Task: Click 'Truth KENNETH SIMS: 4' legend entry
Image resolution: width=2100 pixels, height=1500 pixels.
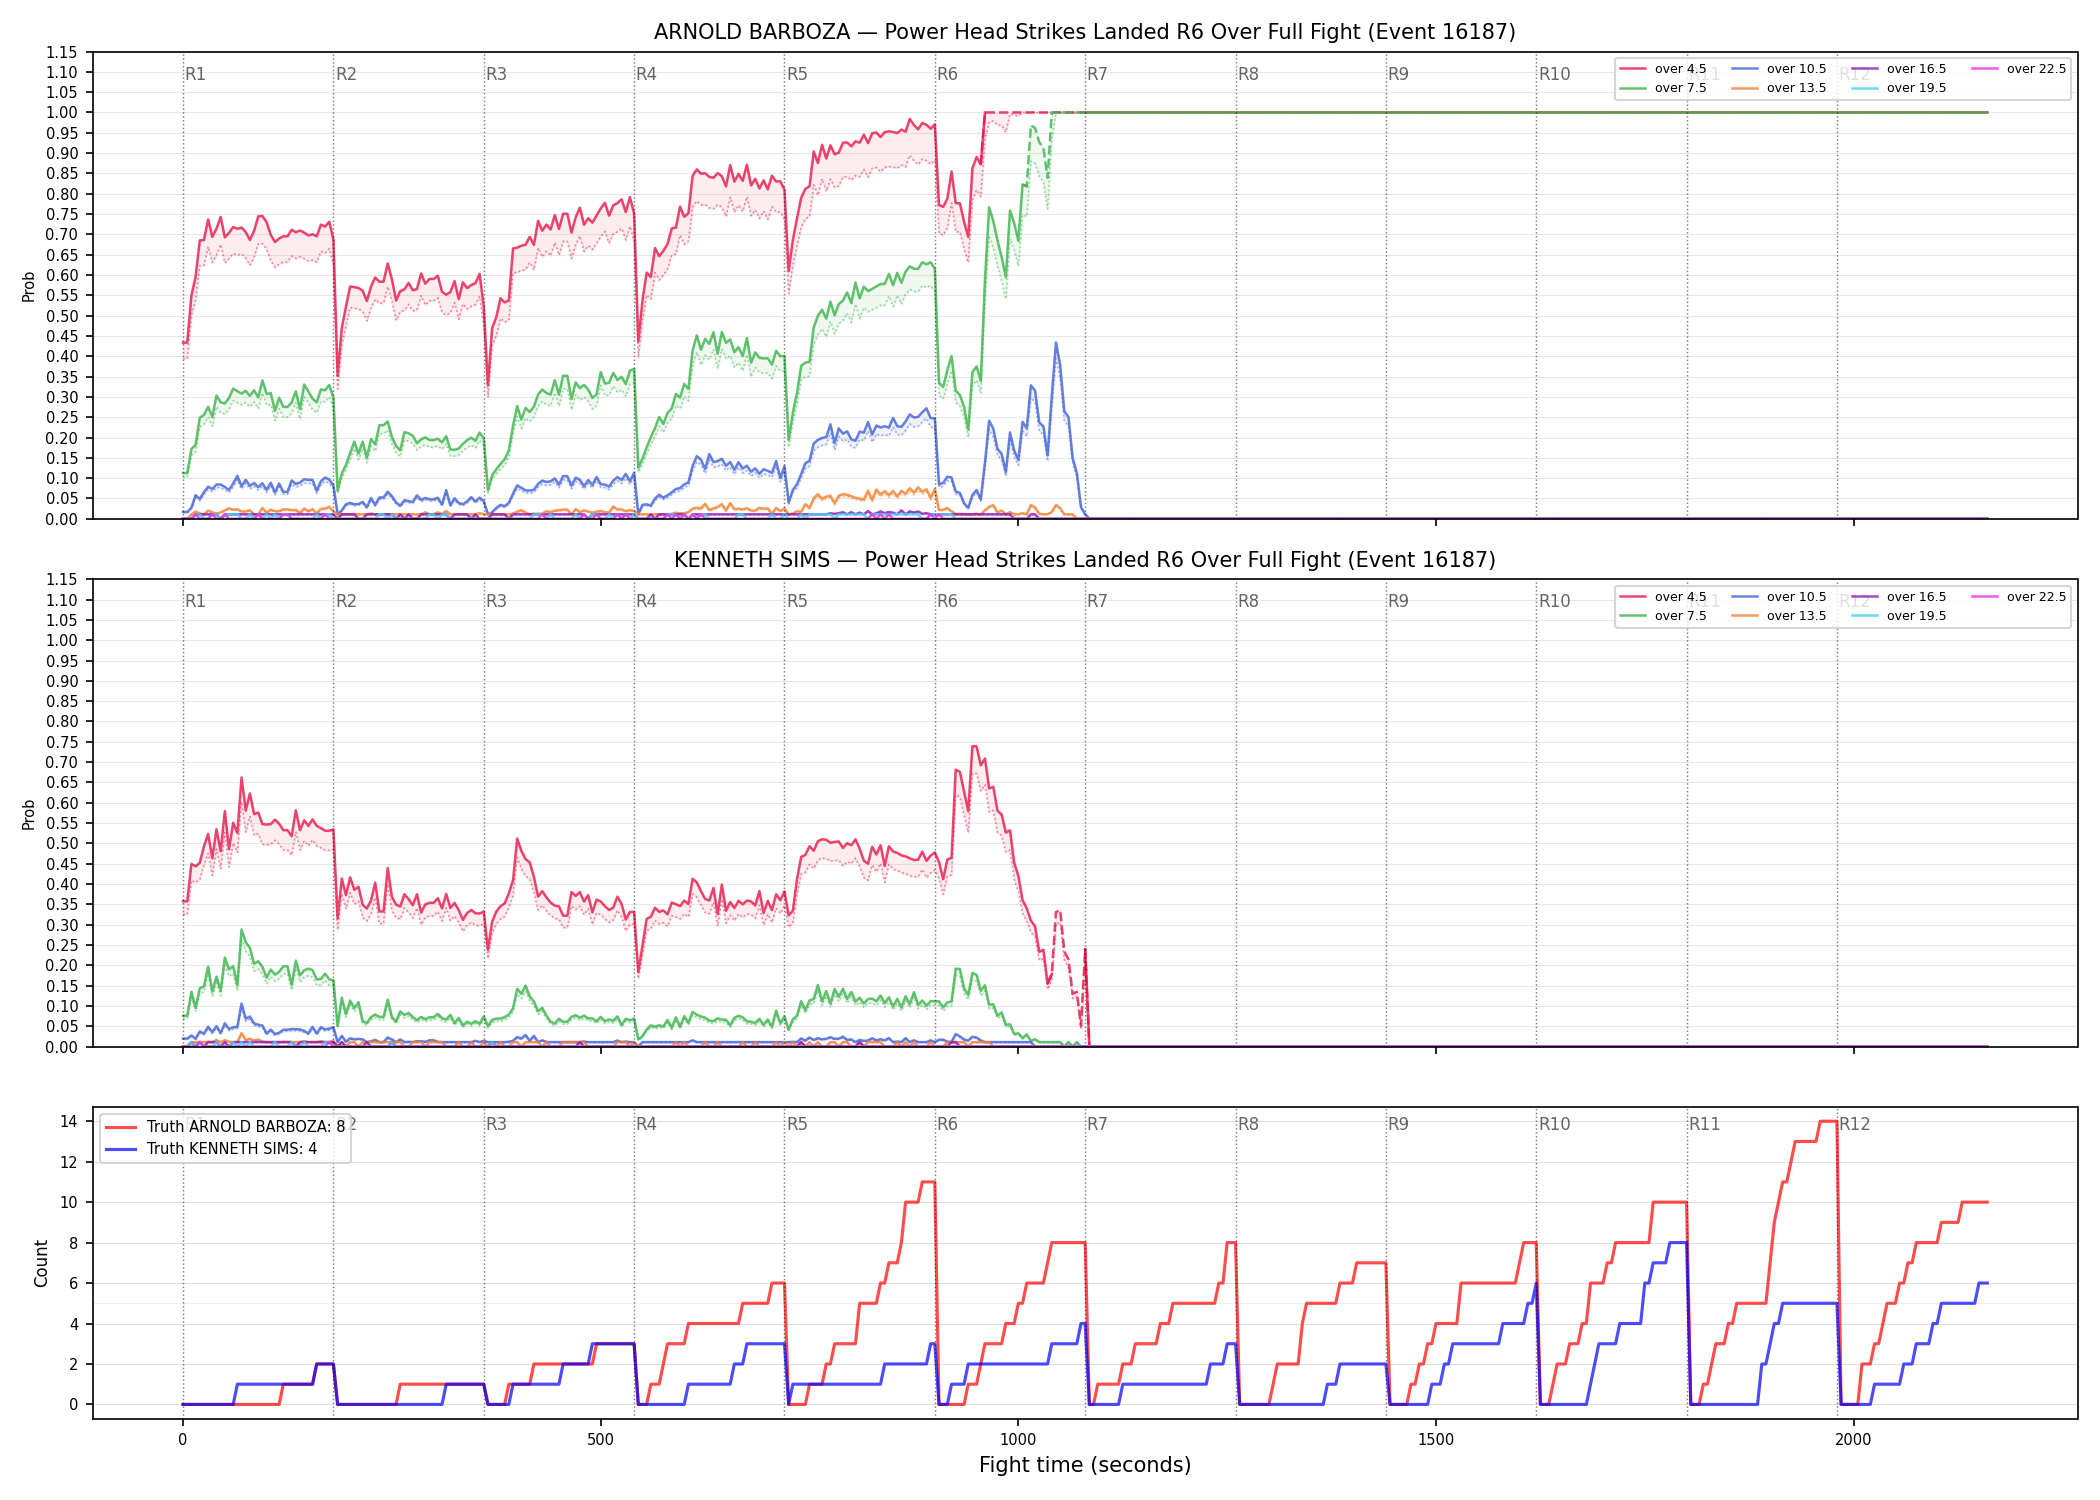Action: (x=211, y=1148)
